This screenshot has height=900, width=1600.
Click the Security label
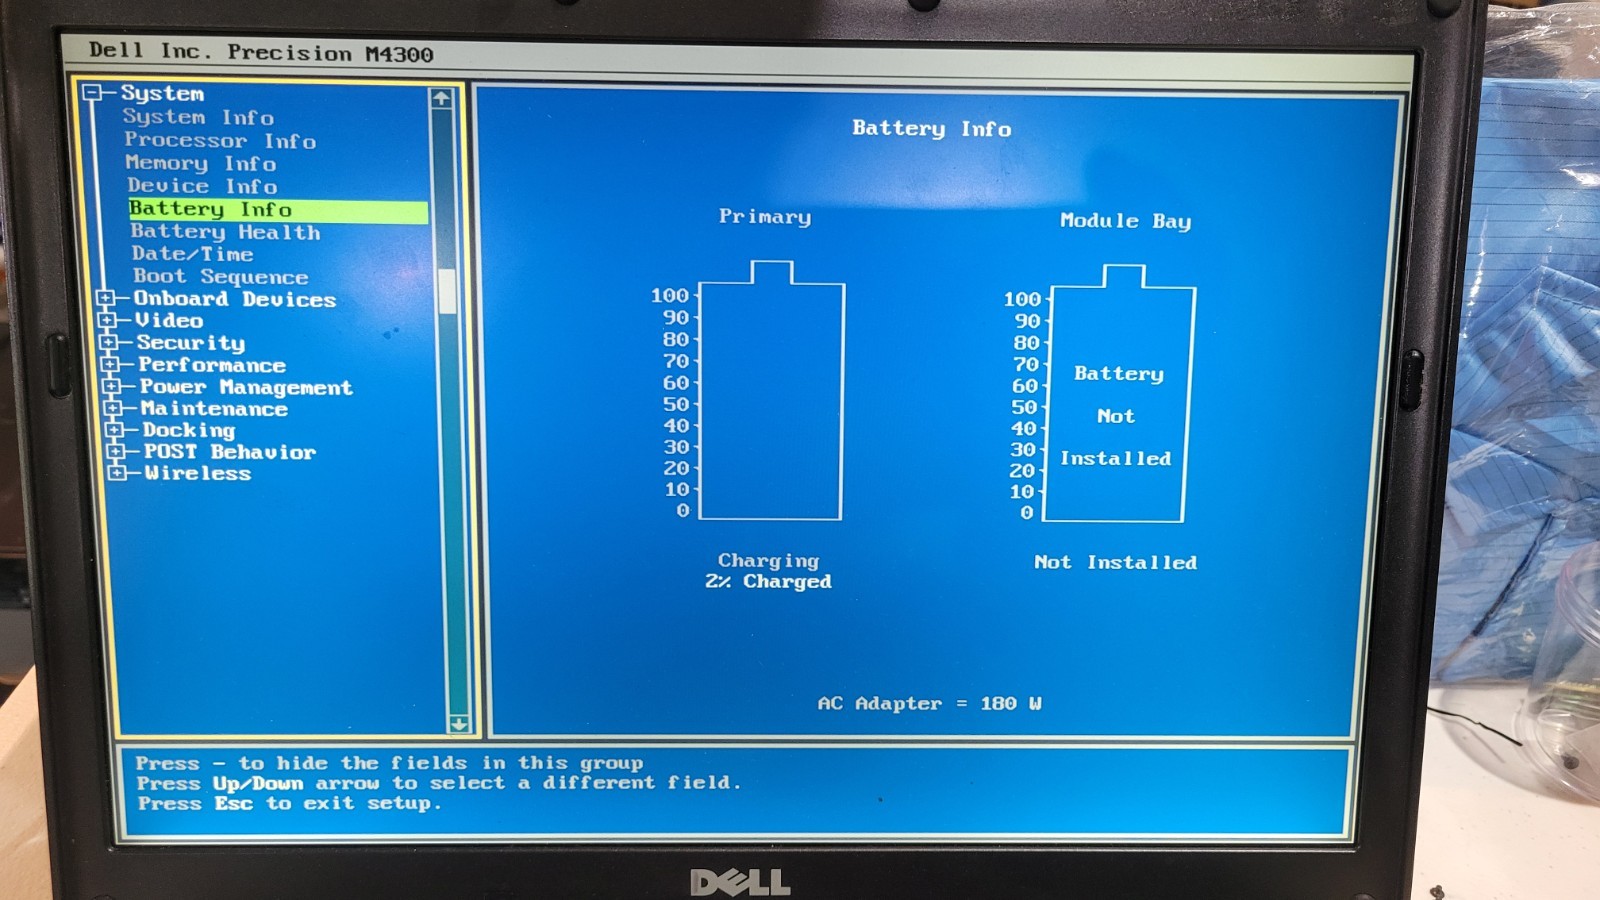pyautogui.click(x=190, y=343)
